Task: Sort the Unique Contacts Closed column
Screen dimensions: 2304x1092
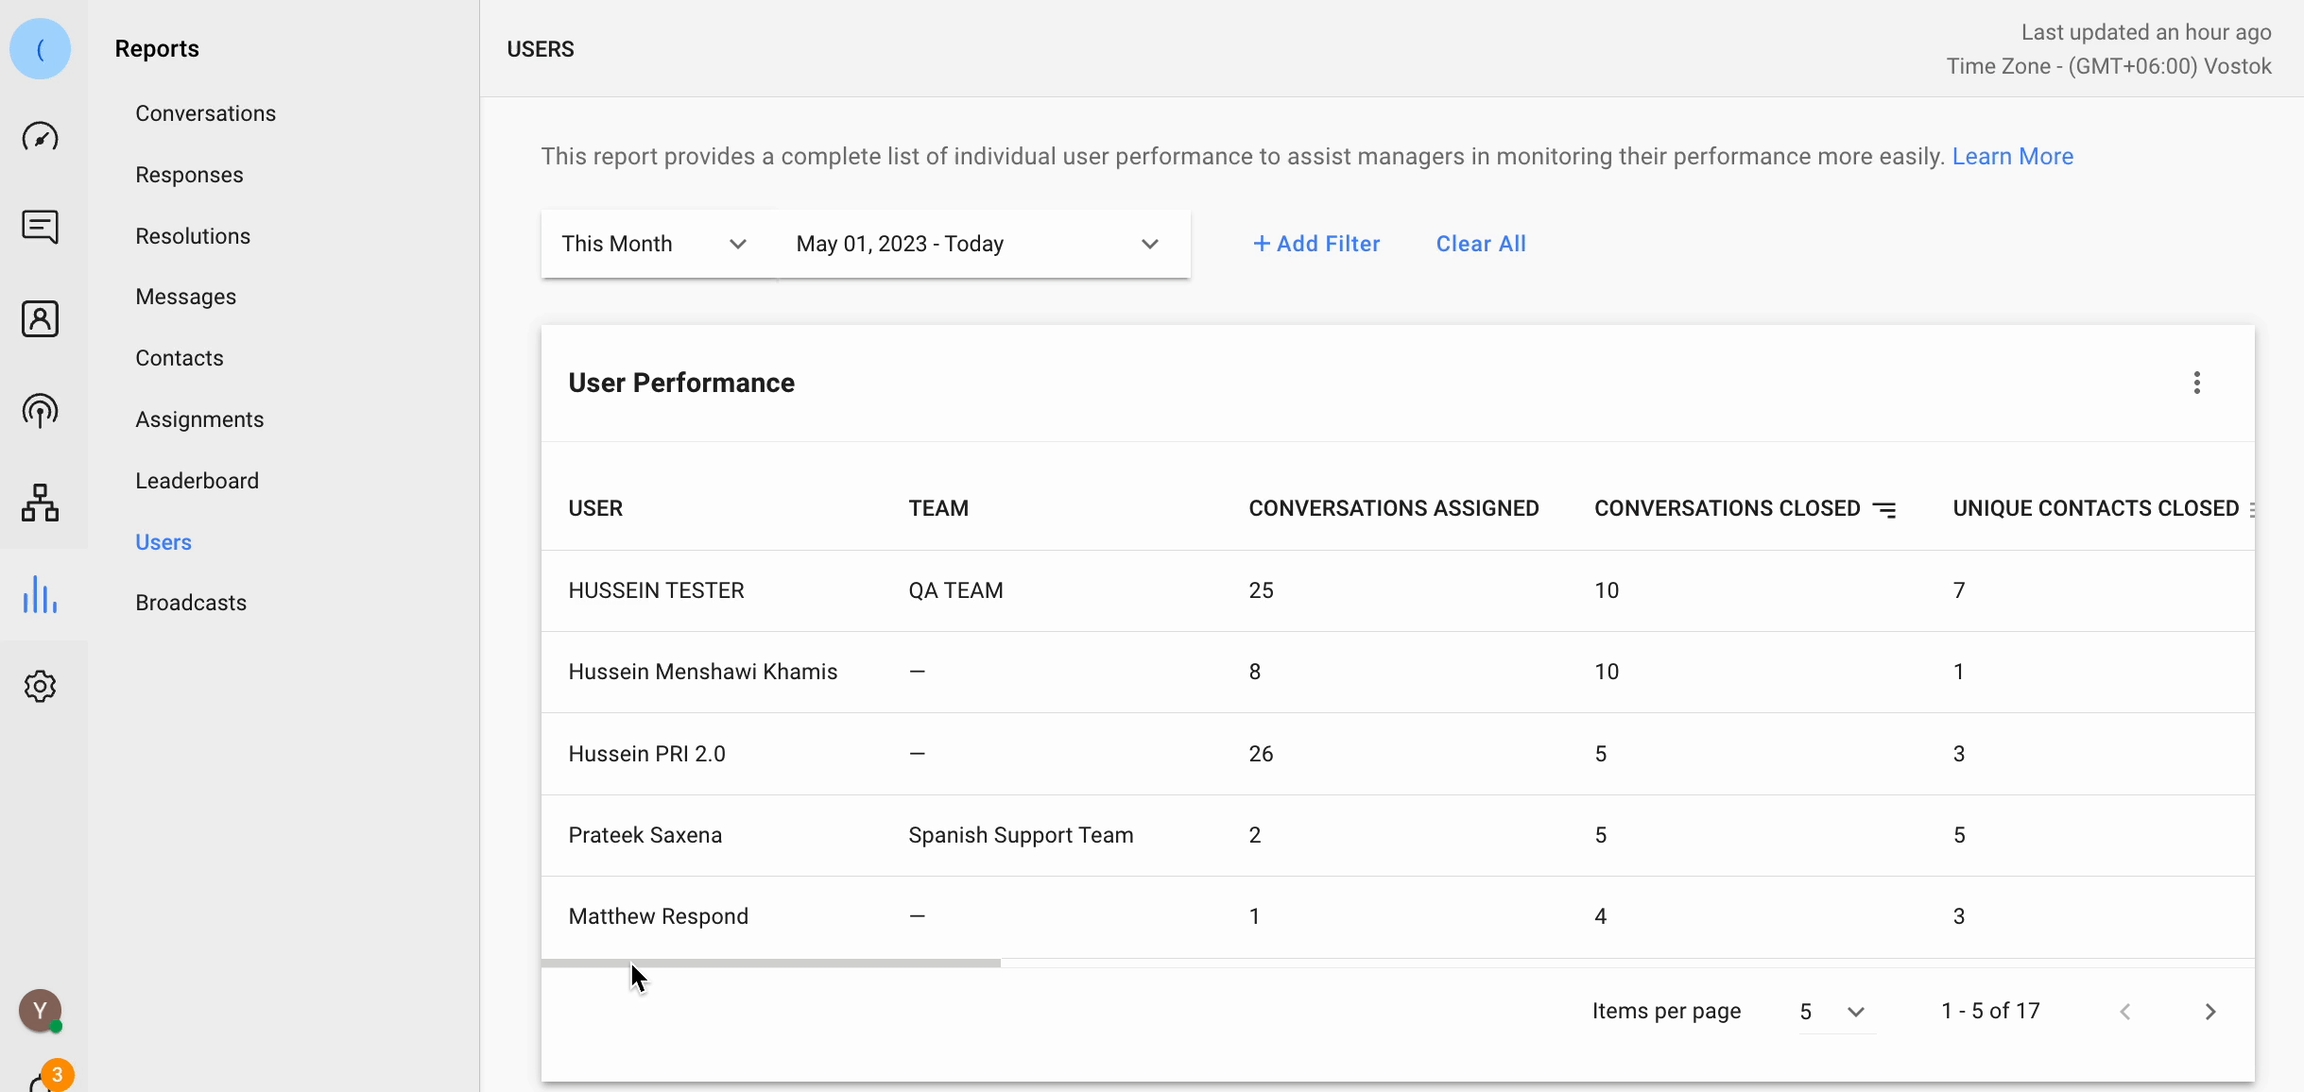Action: point(2253,510)
